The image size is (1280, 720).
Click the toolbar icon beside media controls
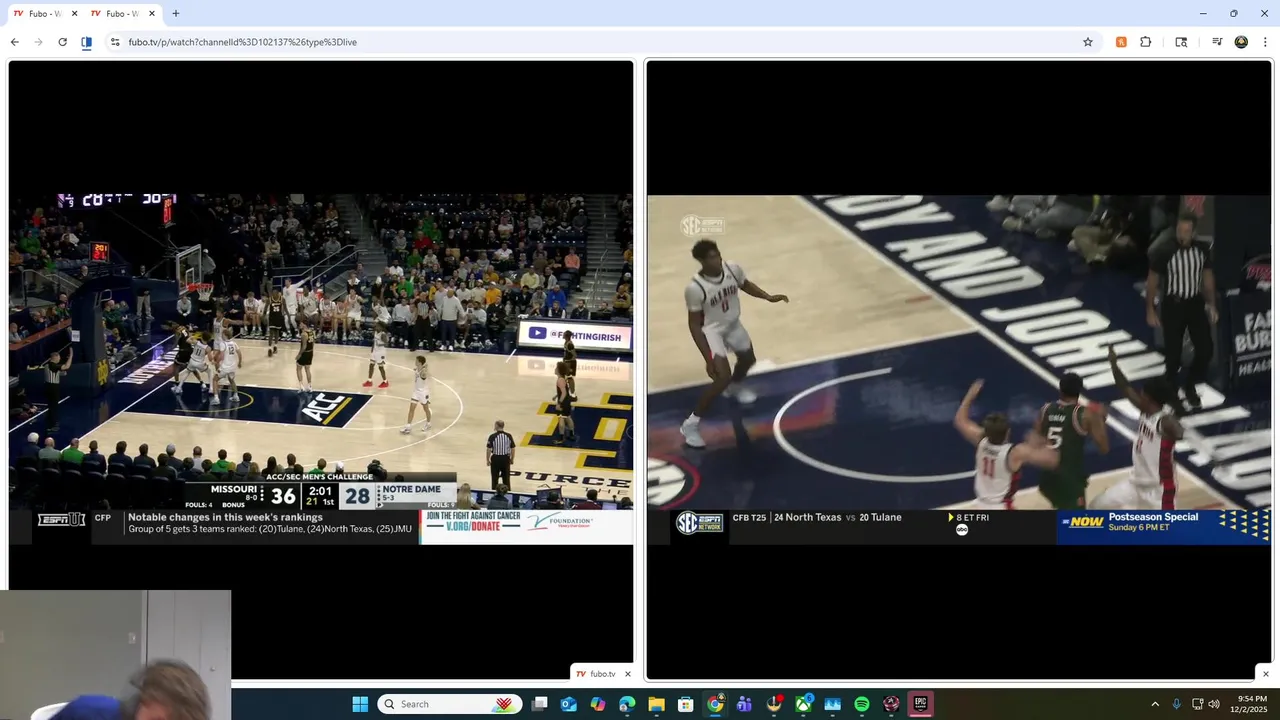(x=1181, y=42)
